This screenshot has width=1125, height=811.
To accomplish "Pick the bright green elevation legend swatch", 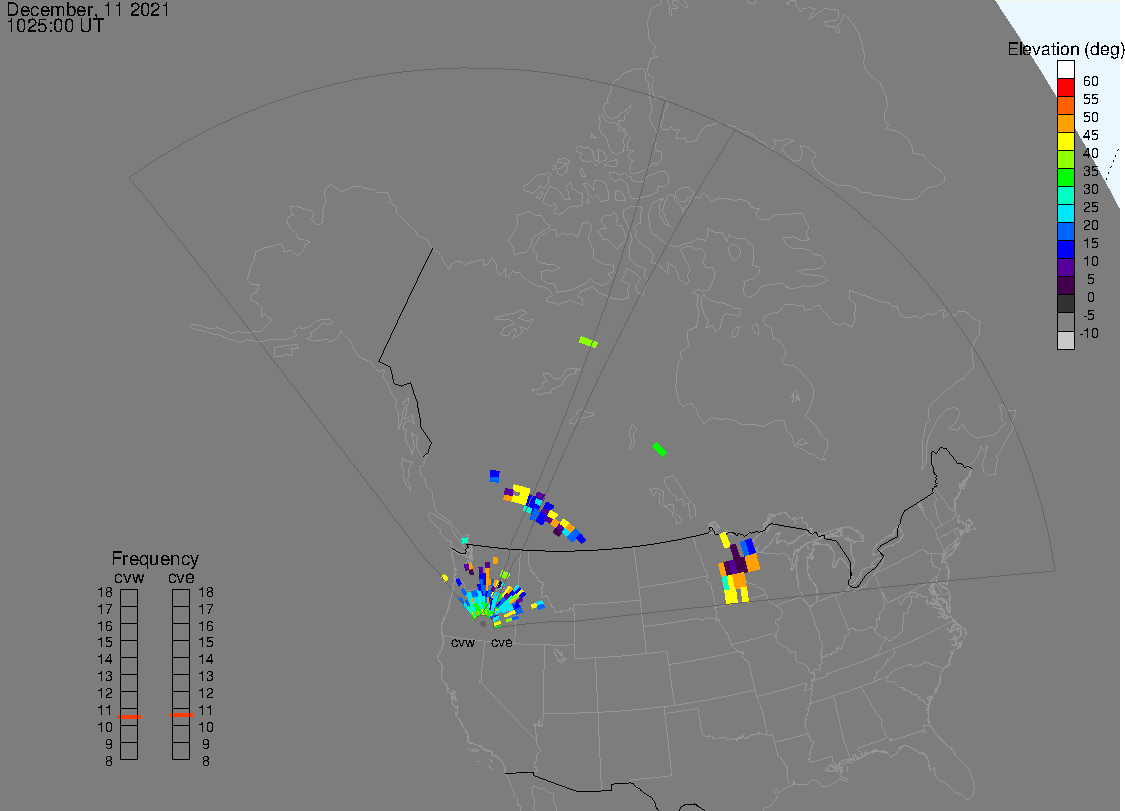I will tap(1065, 177).
